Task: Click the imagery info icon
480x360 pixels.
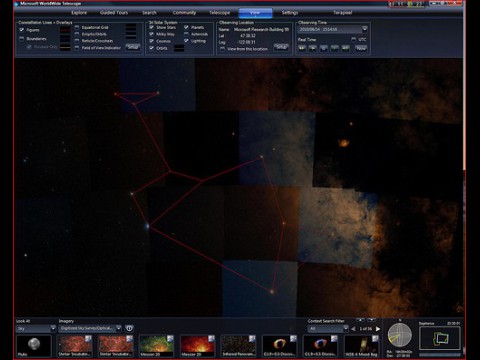Action: [129, 329]
